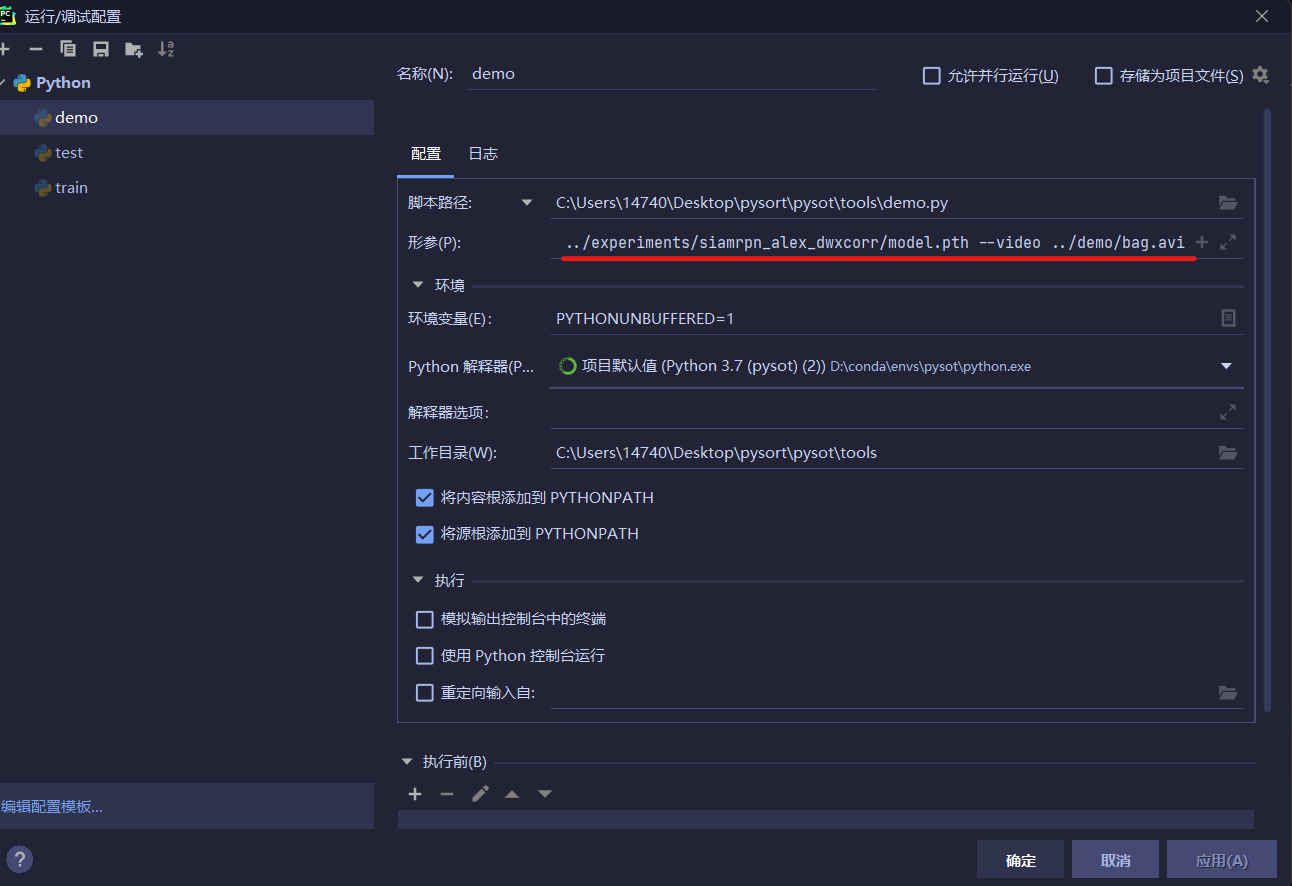Open settings gear next to store as project file

pyautogui.click(x=1260, y=75)
